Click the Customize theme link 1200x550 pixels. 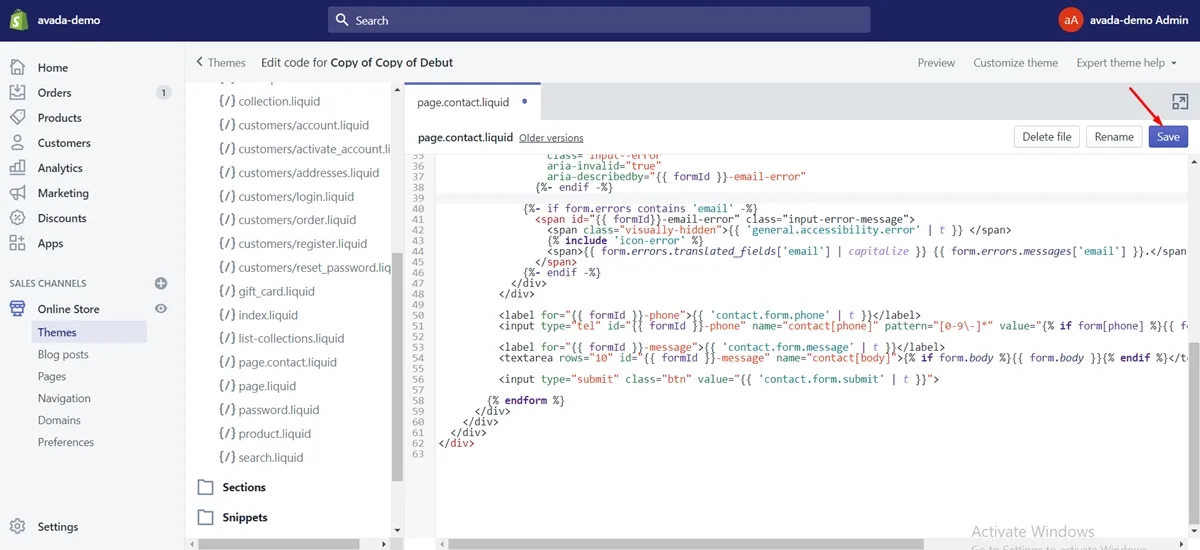pyautogui.click(x=1015, y=63)
